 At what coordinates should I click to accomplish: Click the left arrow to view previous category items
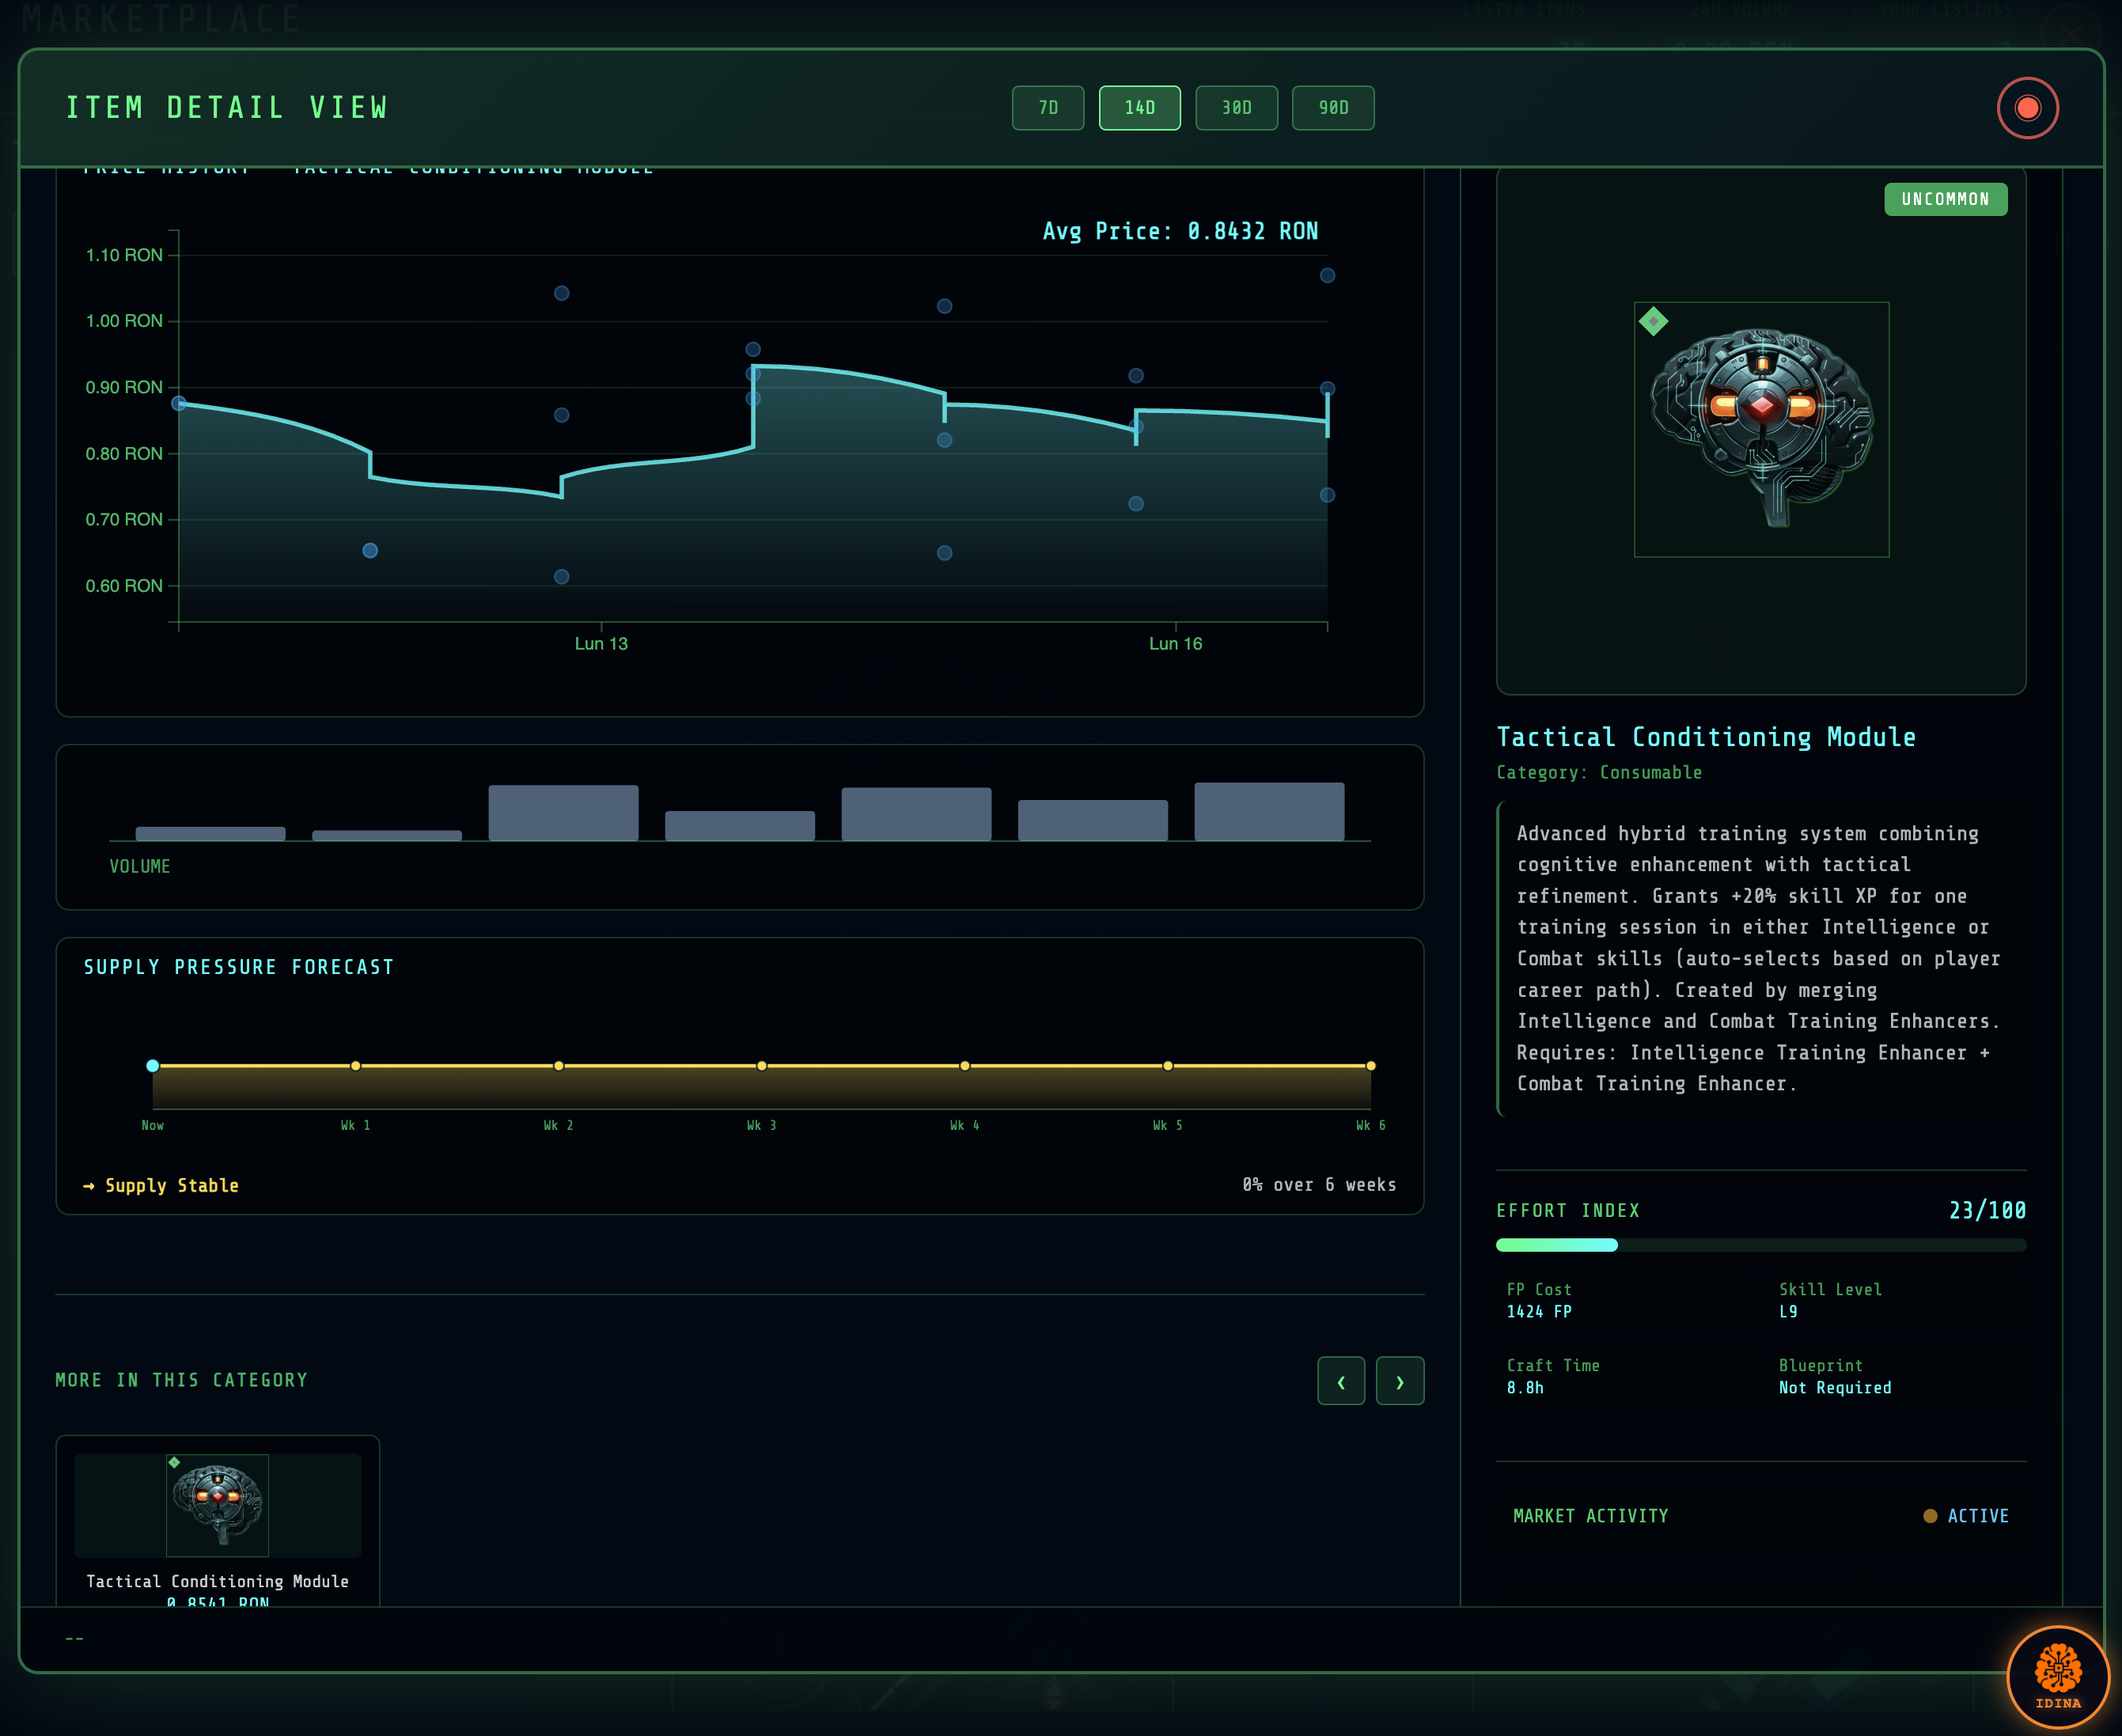point(1341,1381)
